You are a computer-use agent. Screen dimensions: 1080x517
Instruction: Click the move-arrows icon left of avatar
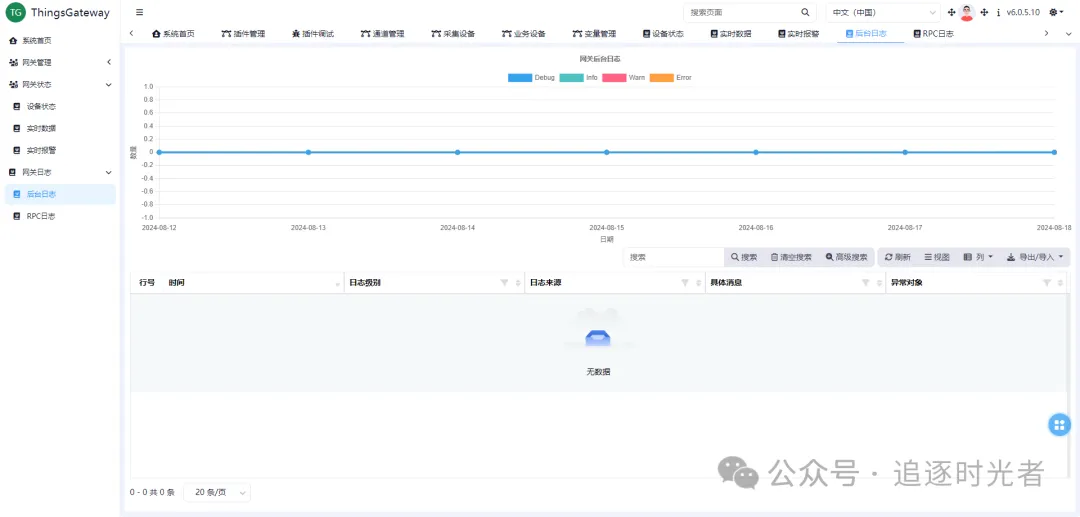point(952,12)
